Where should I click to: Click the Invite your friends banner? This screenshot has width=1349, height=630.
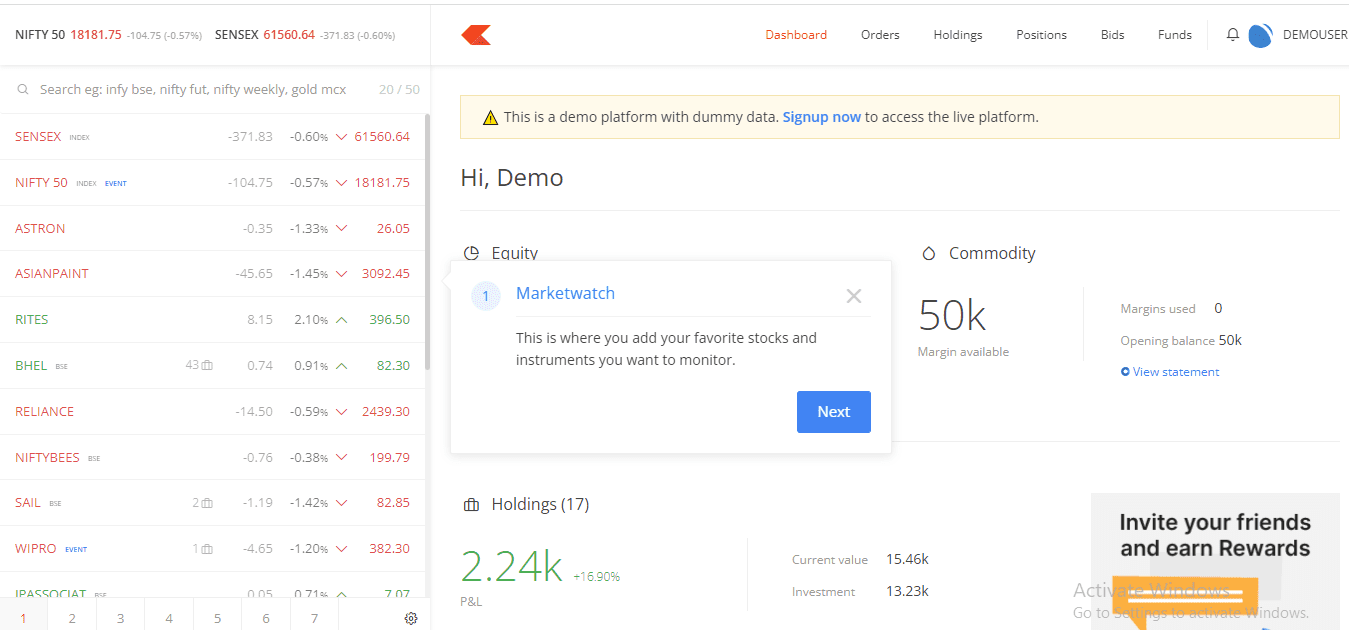point(1215,561)
